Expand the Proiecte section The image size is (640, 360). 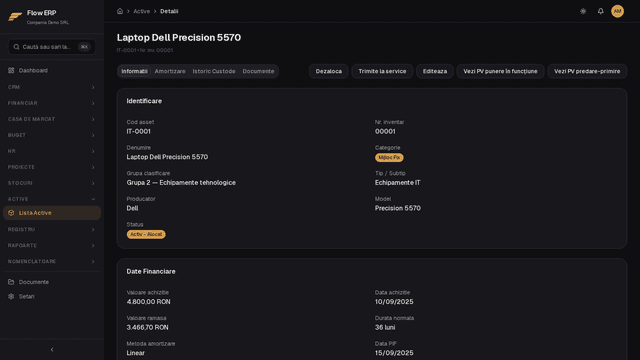[52, 167]
